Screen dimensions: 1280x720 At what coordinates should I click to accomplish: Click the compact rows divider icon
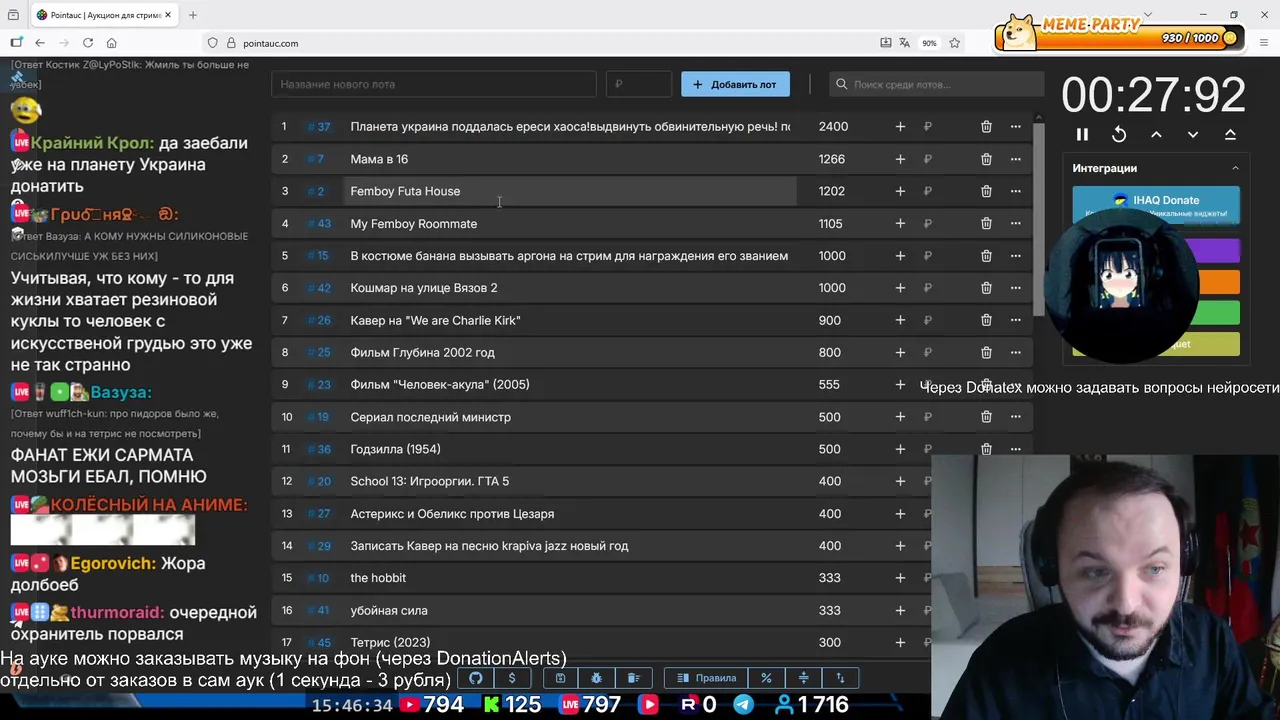tap(803, 678)
